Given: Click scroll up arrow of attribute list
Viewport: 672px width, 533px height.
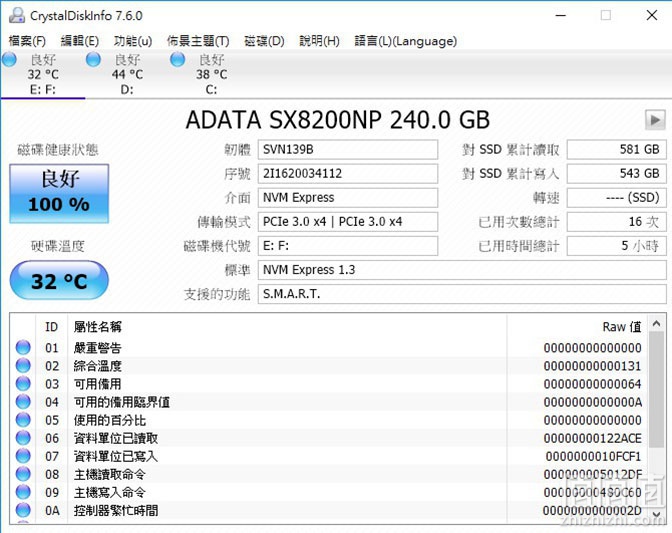Looking at the screenshot, I should click(656, 323).
